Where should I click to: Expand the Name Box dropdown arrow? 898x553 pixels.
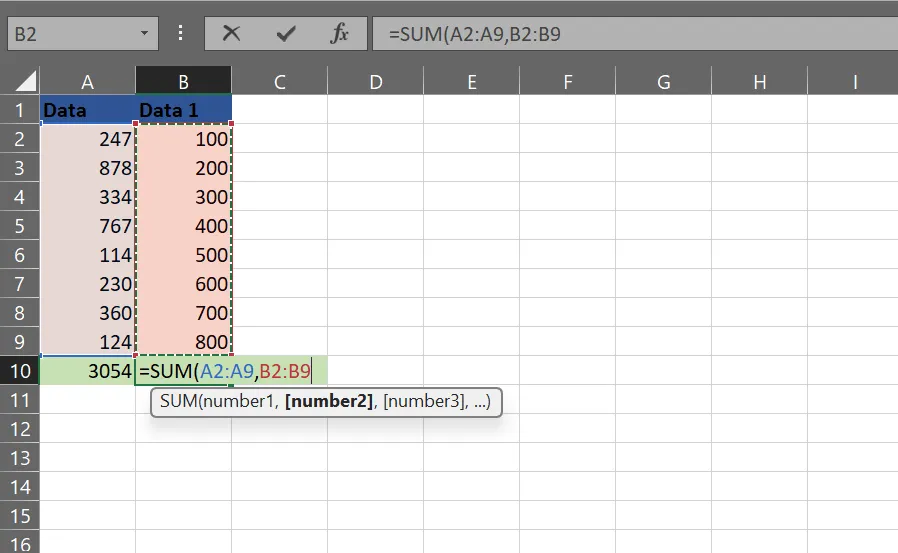144,33
